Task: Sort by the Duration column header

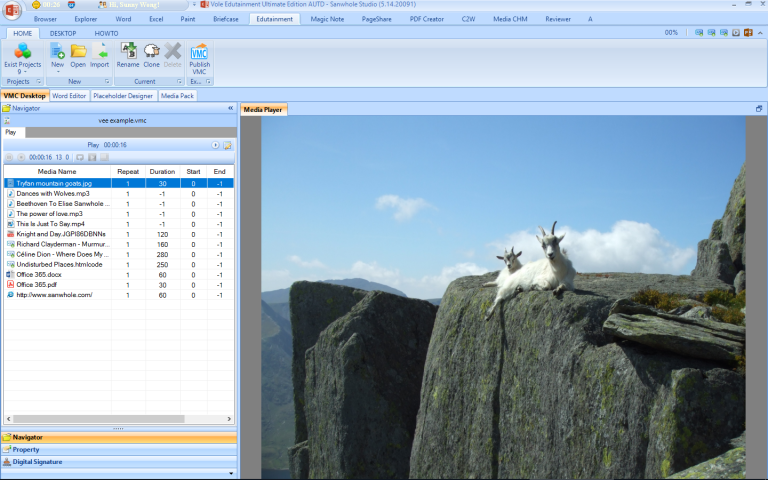Action: [163, 171]
